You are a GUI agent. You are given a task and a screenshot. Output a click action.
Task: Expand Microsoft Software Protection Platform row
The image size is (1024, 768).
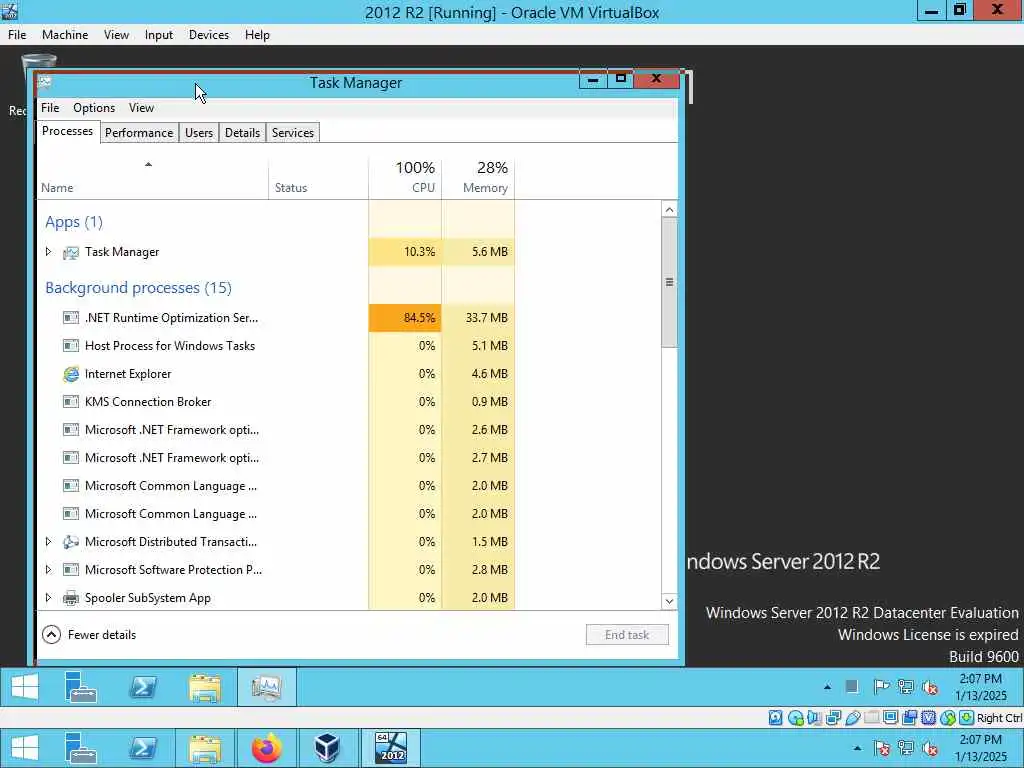pos(48,570)
